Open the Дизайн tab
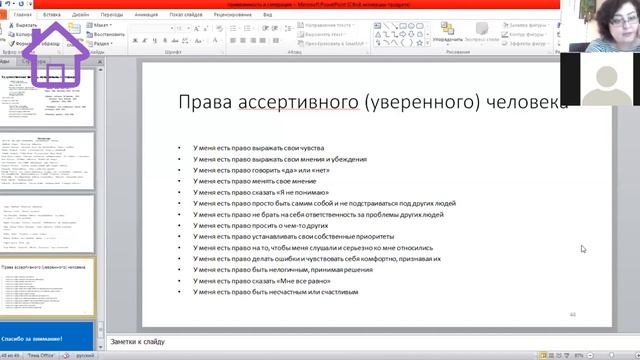Screen dimensions: 640x360 80,14
